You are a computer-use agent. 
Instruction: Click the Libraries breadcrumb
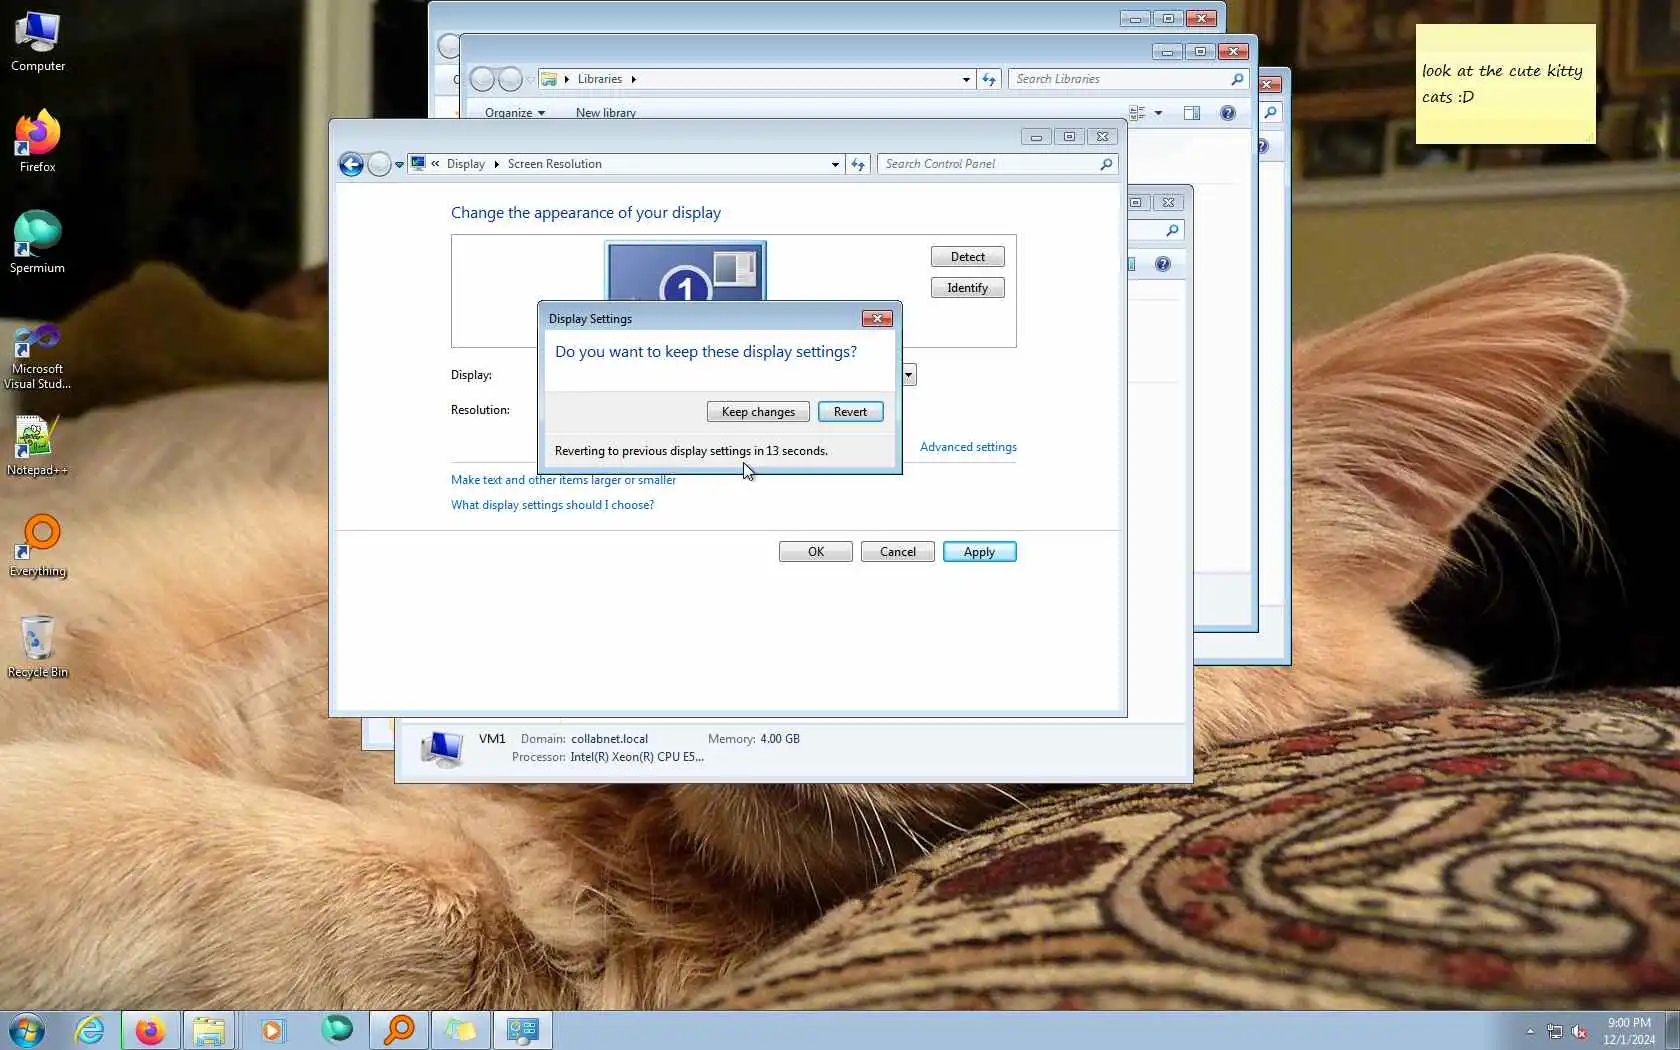(599, 79)
